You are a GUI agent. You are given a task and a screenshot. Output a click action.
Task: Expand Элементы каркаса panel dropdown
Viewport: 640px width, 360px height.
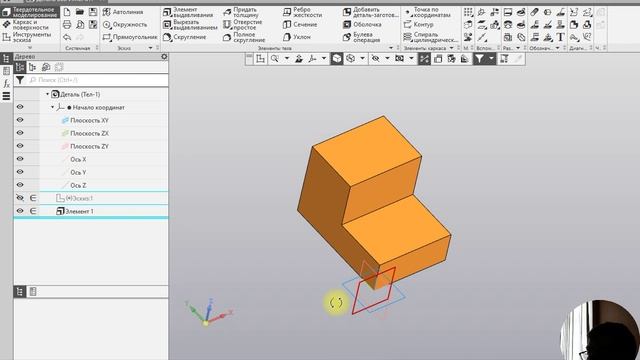click(x=451, y=48)
